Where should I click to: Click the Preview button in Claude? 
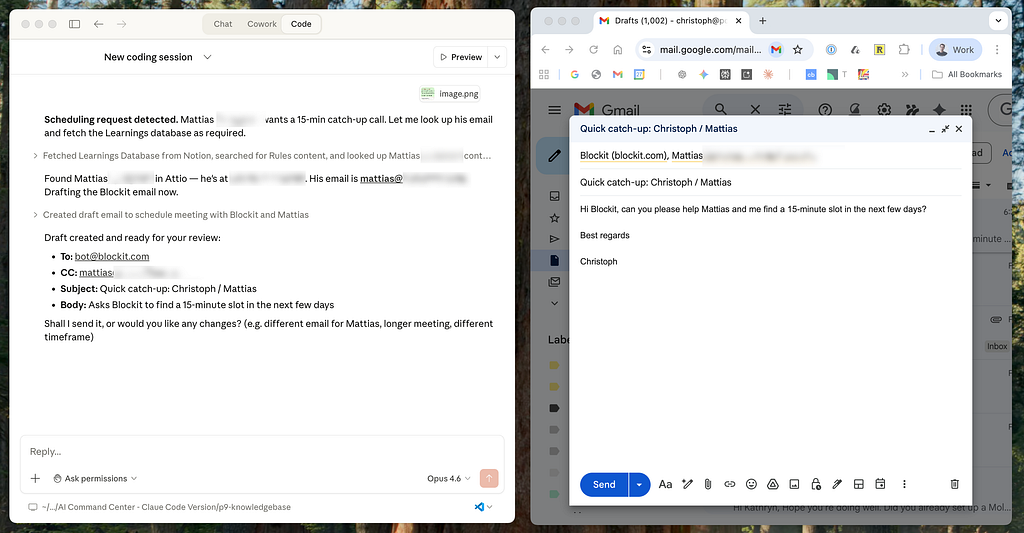click(461, 57)
